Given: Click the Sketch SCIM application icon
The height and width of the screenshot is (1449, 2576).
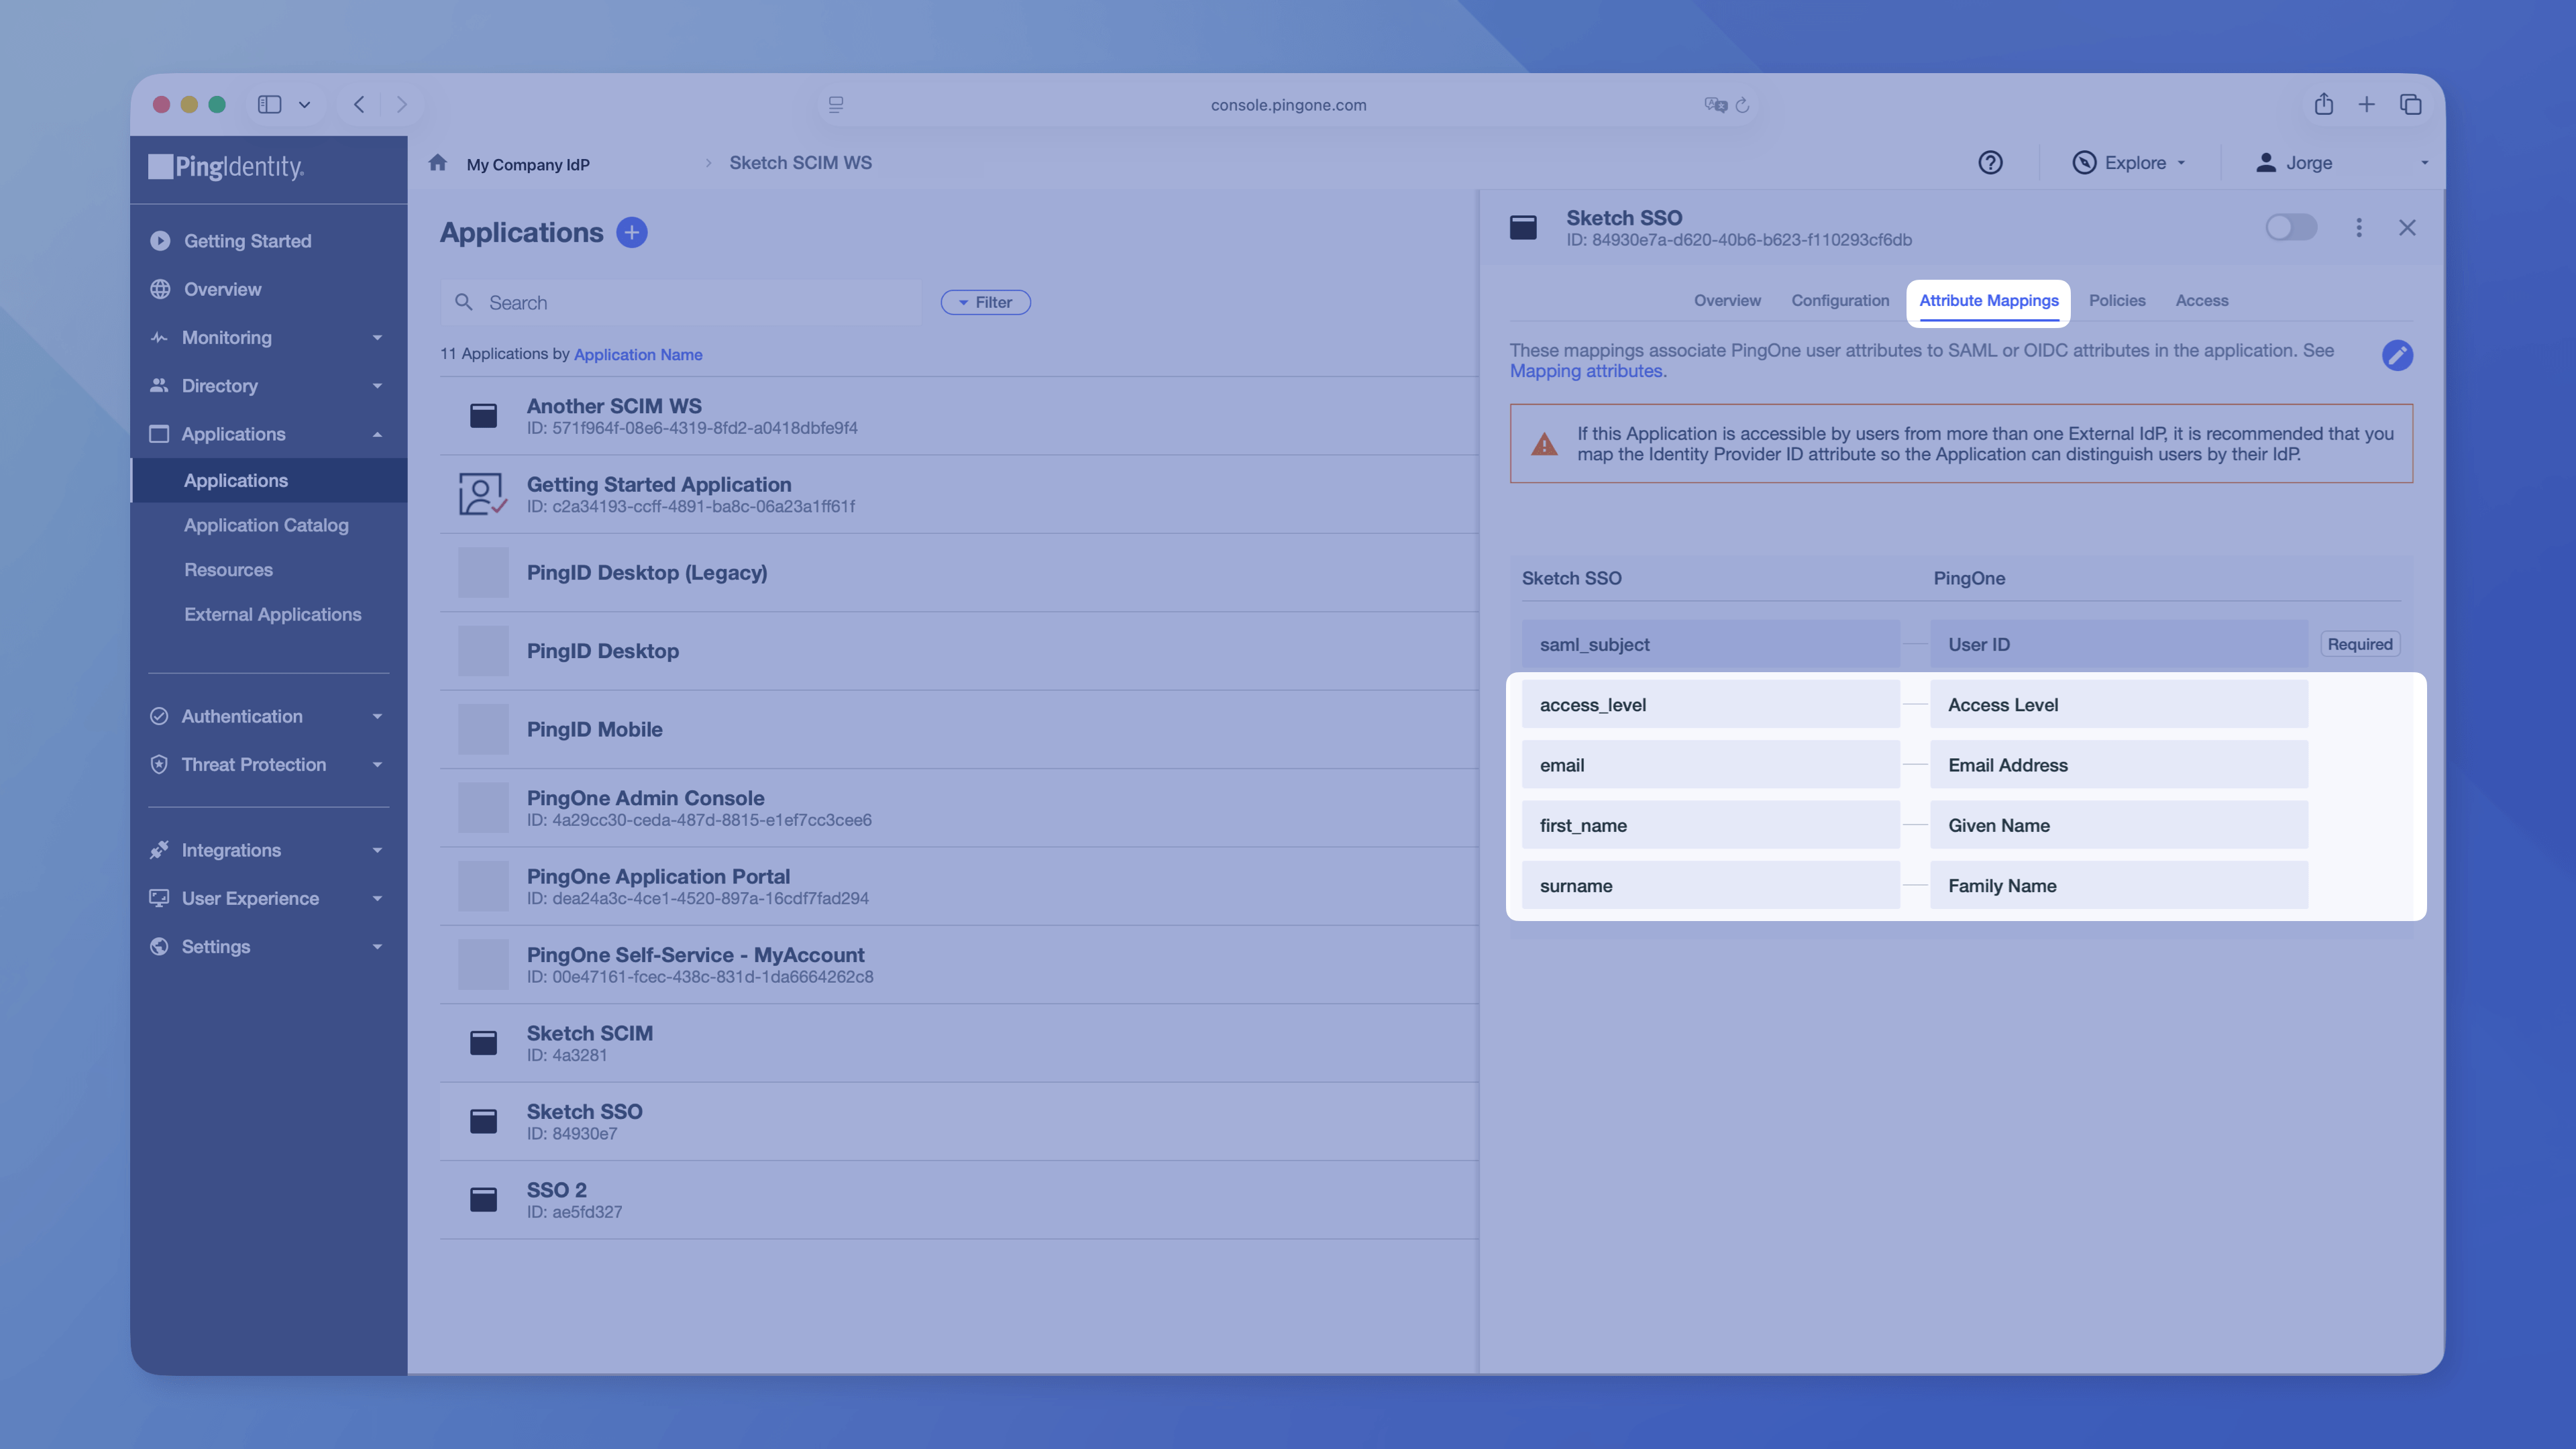Looking at the screenshot, I should click(x=483, y=1043).
